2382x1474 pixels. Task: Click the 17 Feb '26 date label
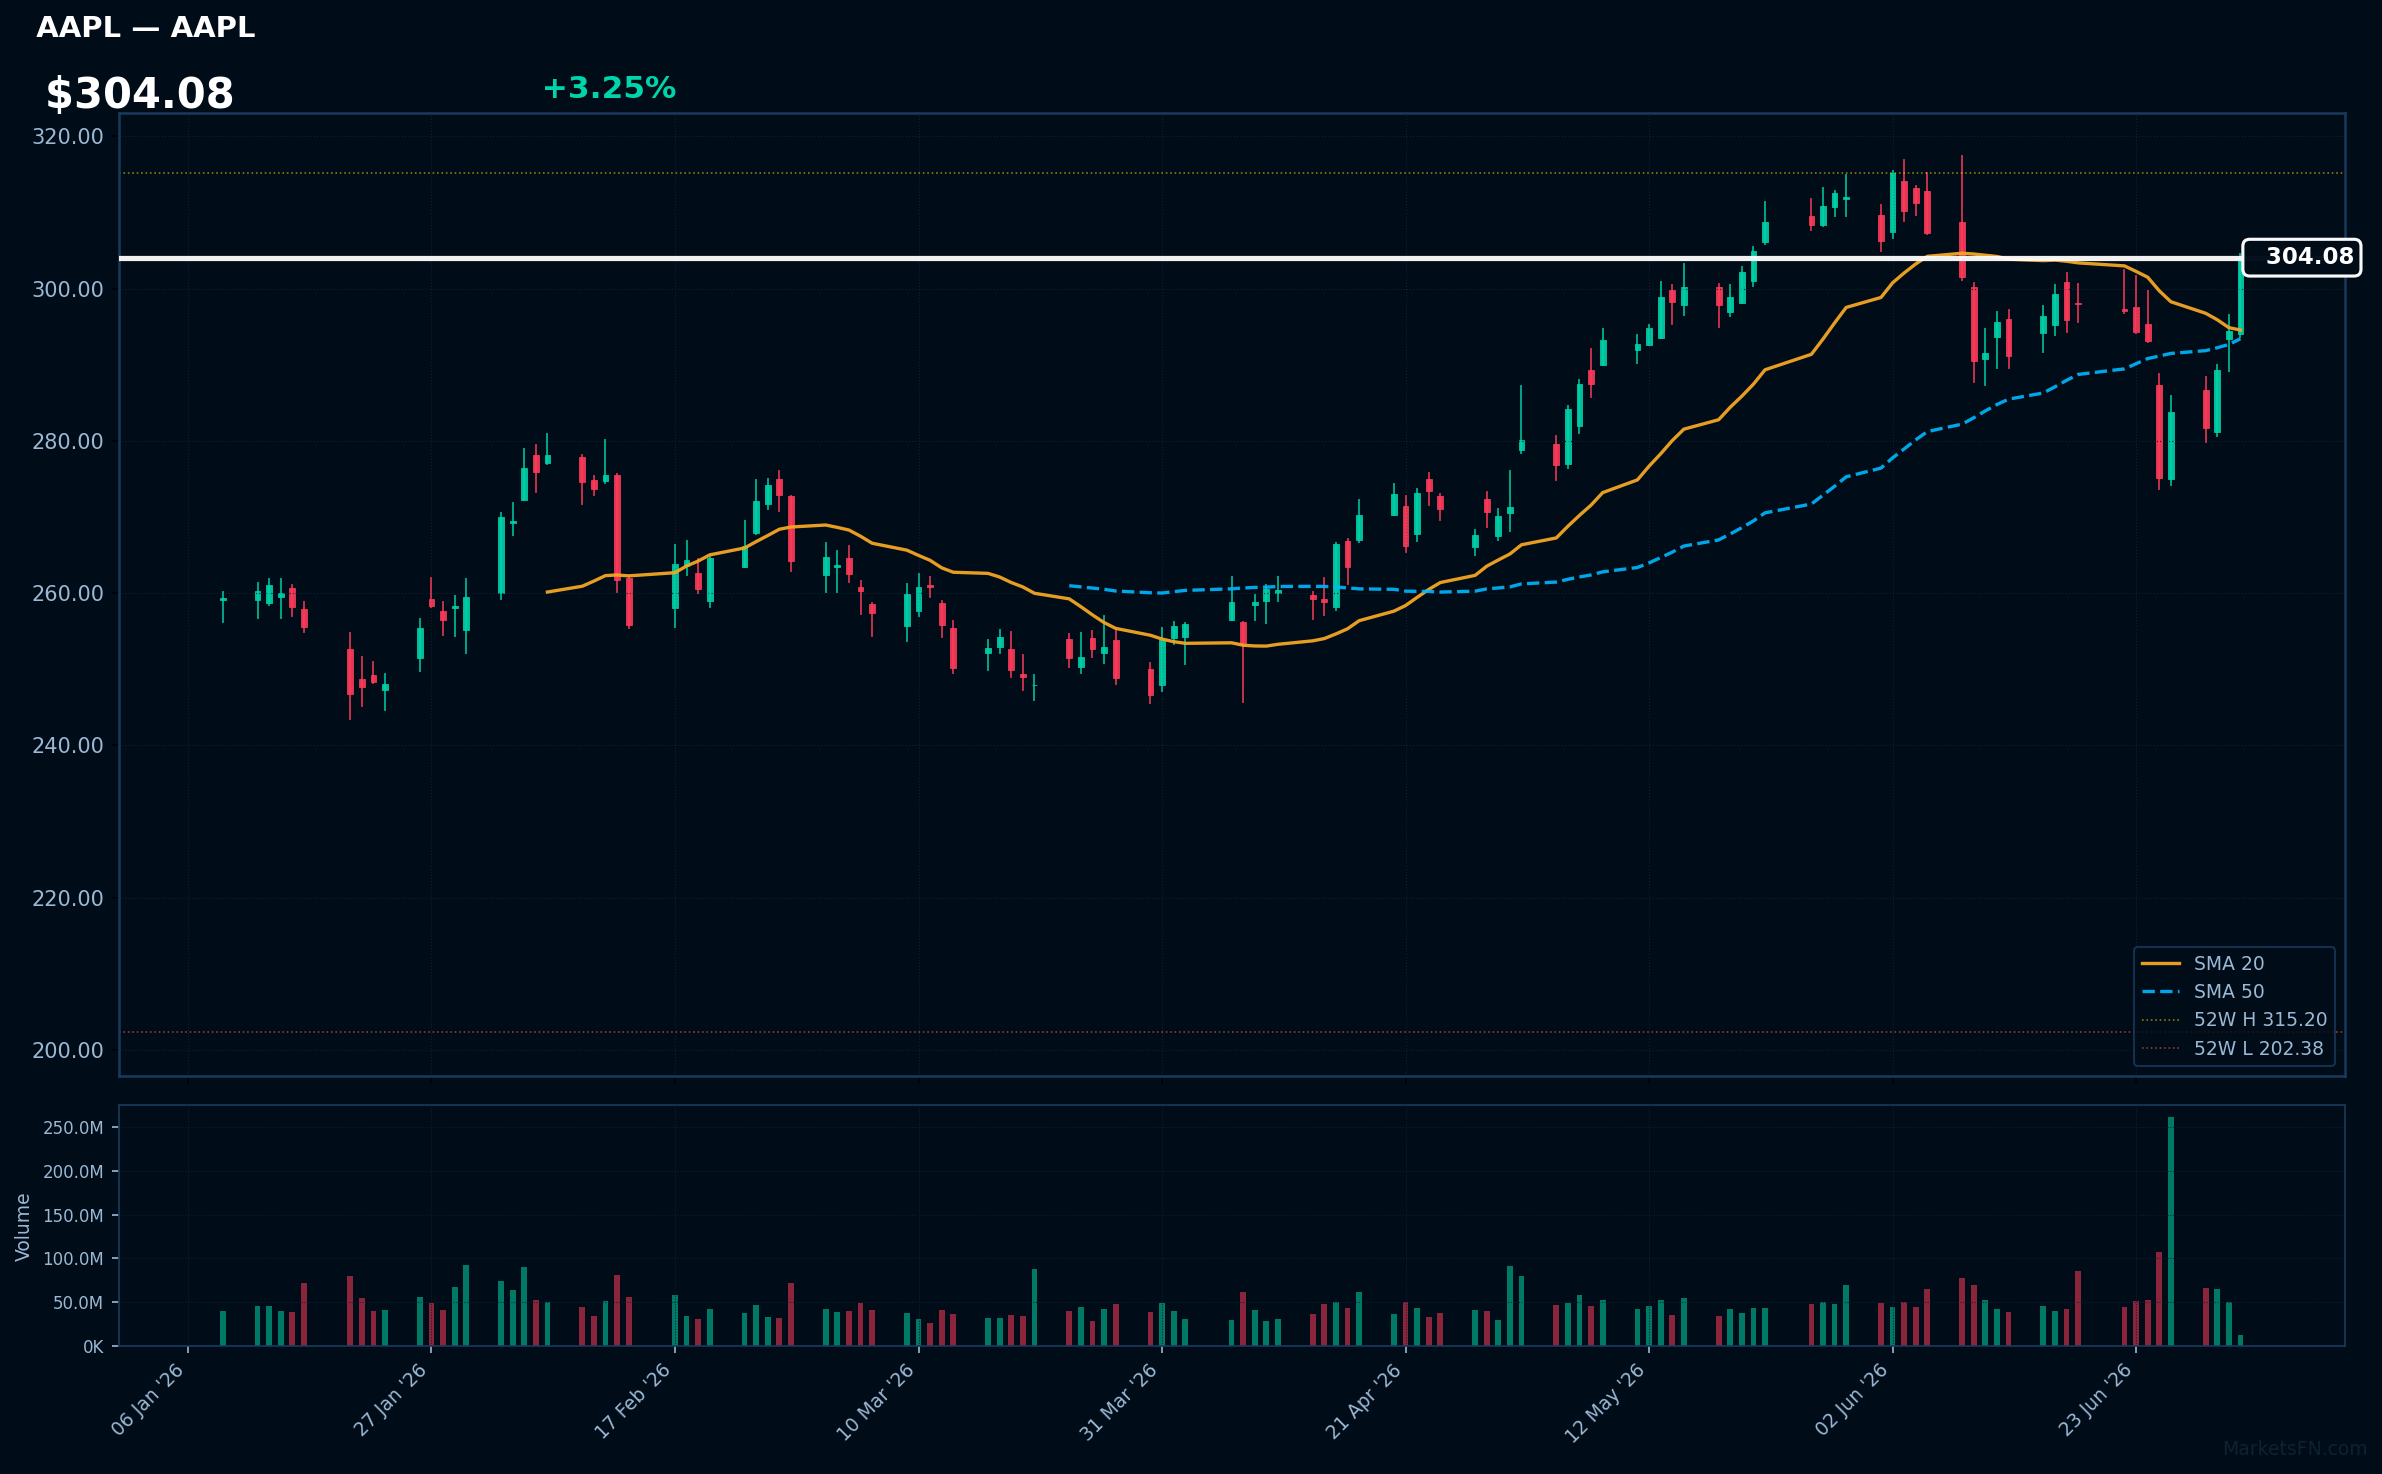coord(633,1400)
